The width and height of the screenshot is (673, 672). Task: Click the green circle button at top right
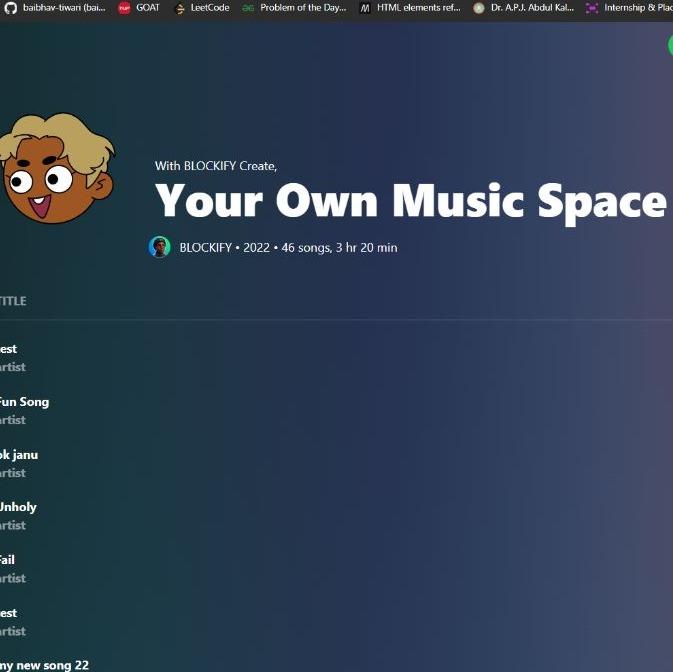point(669,45)
